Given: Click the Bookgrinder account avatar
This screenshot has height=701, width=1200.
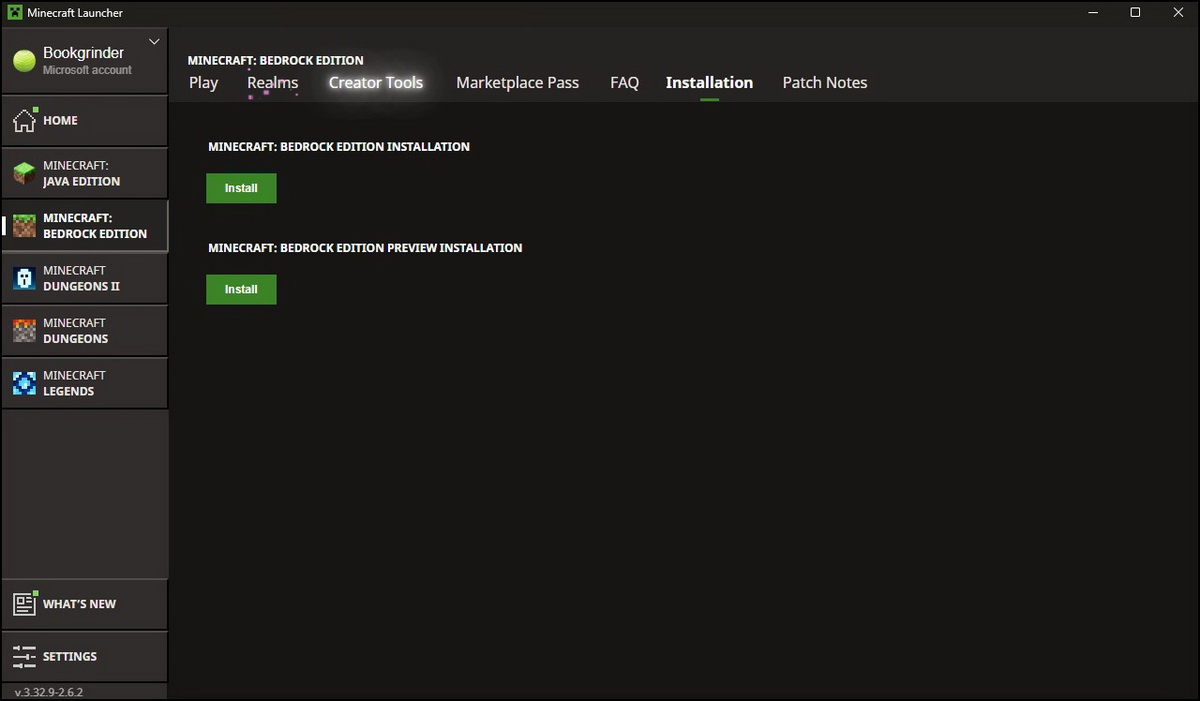Looking at the screenshot, I should (x=24, y=61).
